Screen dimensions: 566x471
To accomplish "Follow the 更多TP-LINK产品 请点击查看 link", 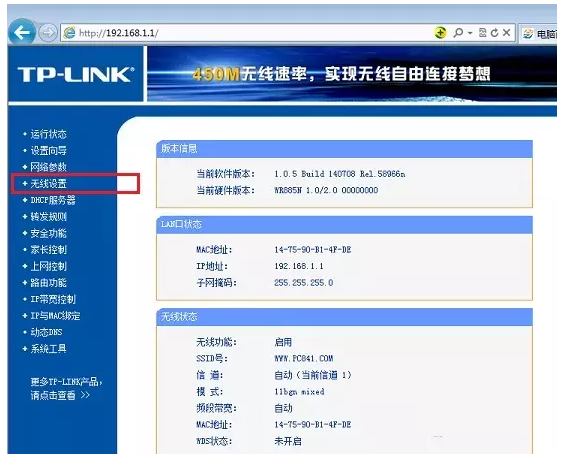I will point(66,388).
